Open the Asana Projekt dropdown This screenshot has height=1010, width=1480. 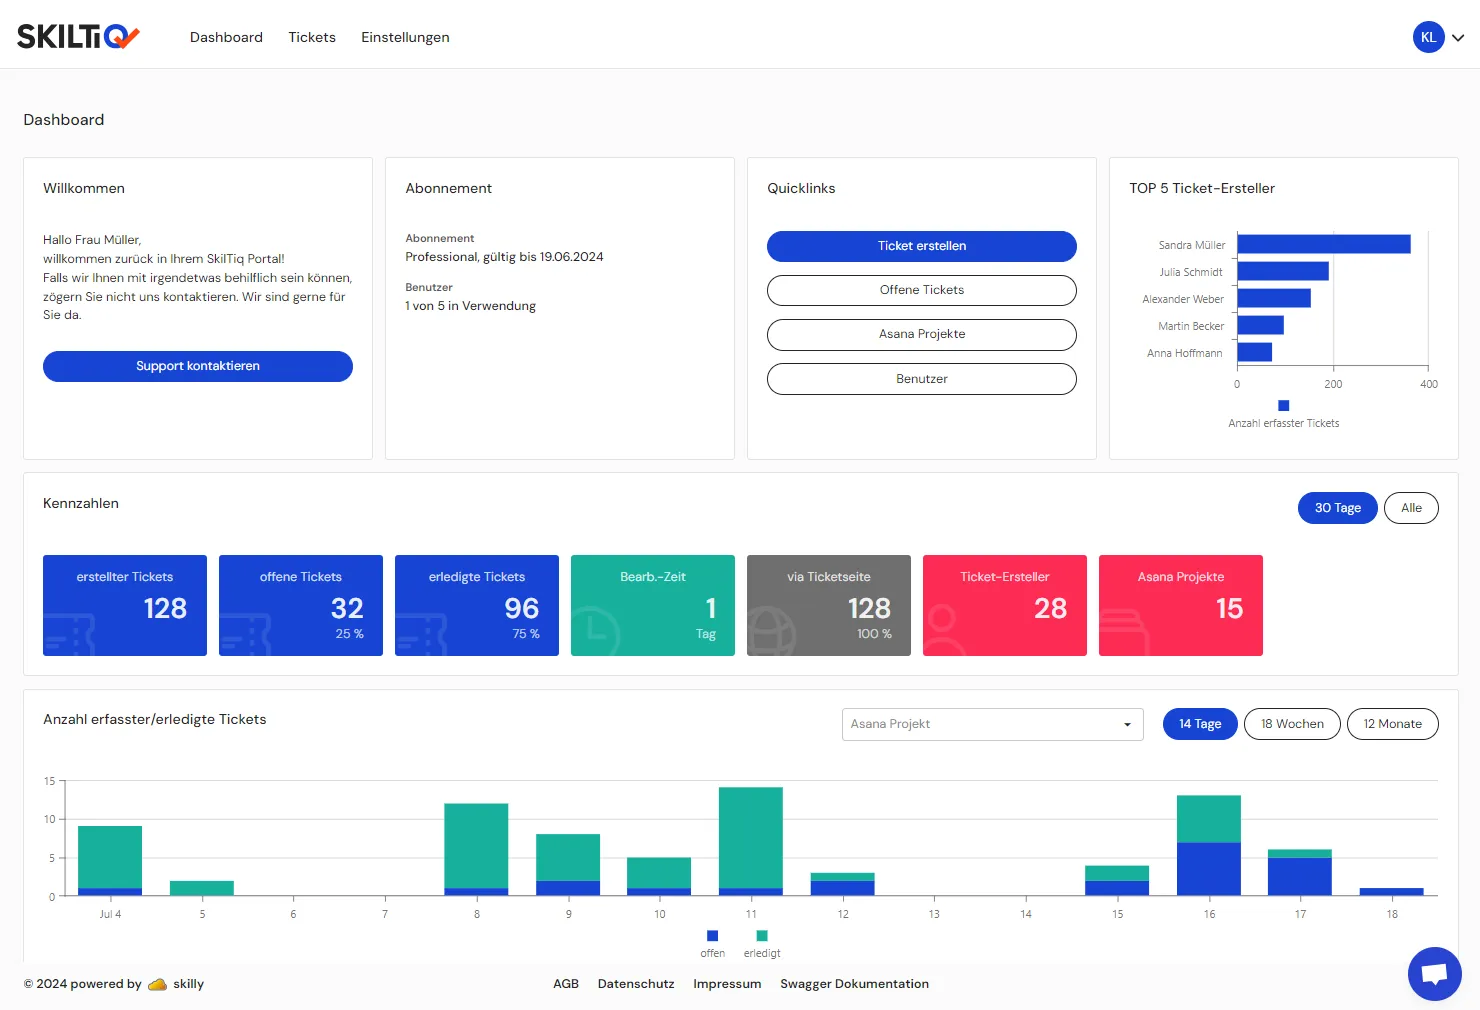[992, 724]
